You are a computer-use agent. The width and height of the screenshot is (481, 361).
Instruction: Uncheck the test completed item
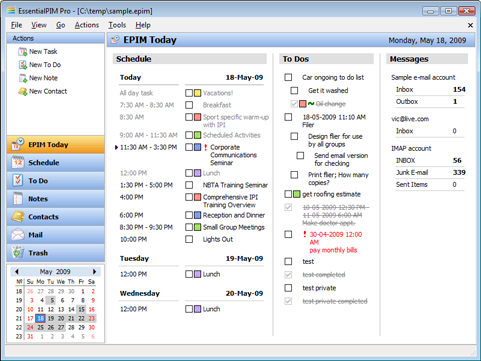[x=288, y=275]
